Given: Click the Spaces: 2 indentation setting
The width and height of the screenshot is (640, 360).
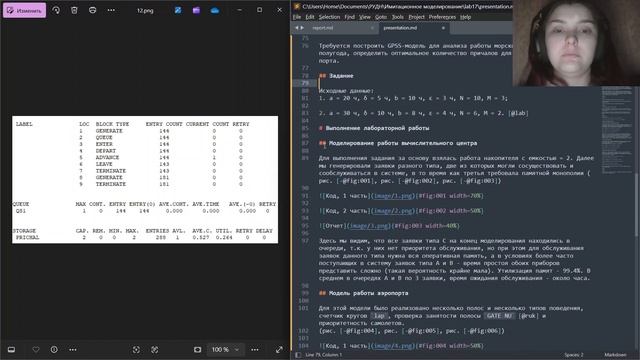Looking at the screenshot, I should click(x=574, y=355).
